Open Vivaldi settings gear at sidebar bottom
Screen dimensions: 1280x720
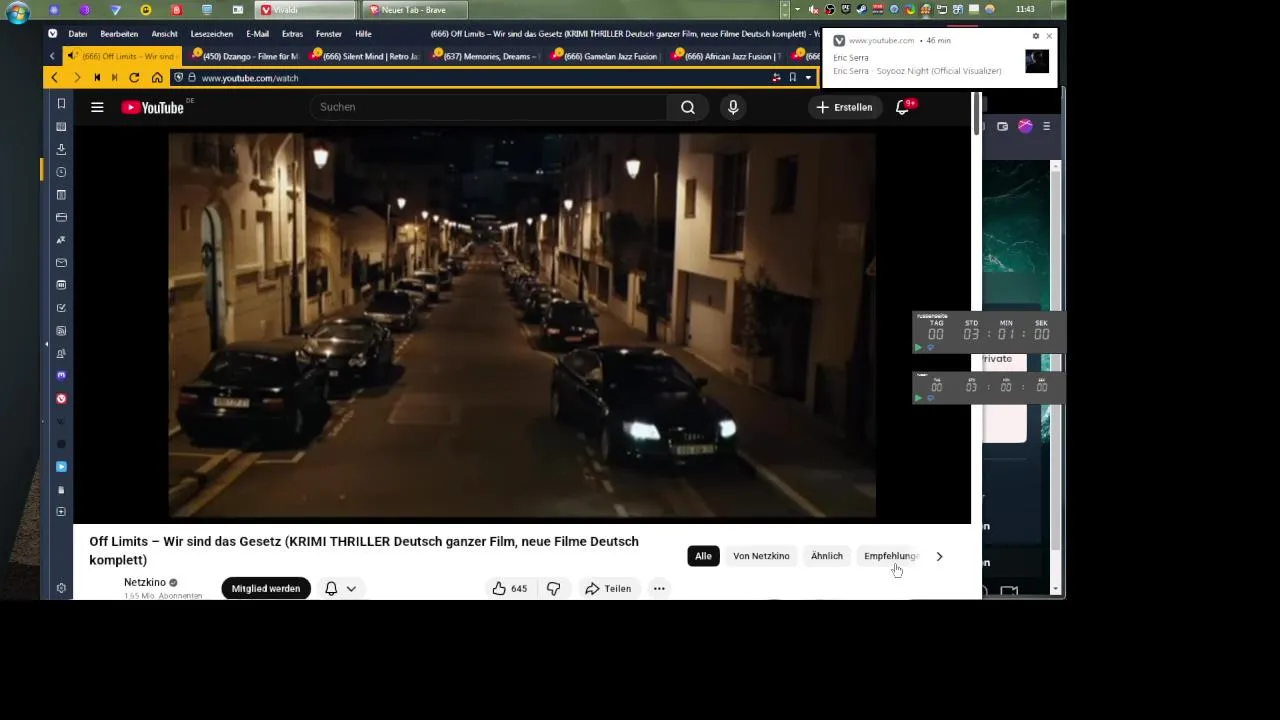61,588
